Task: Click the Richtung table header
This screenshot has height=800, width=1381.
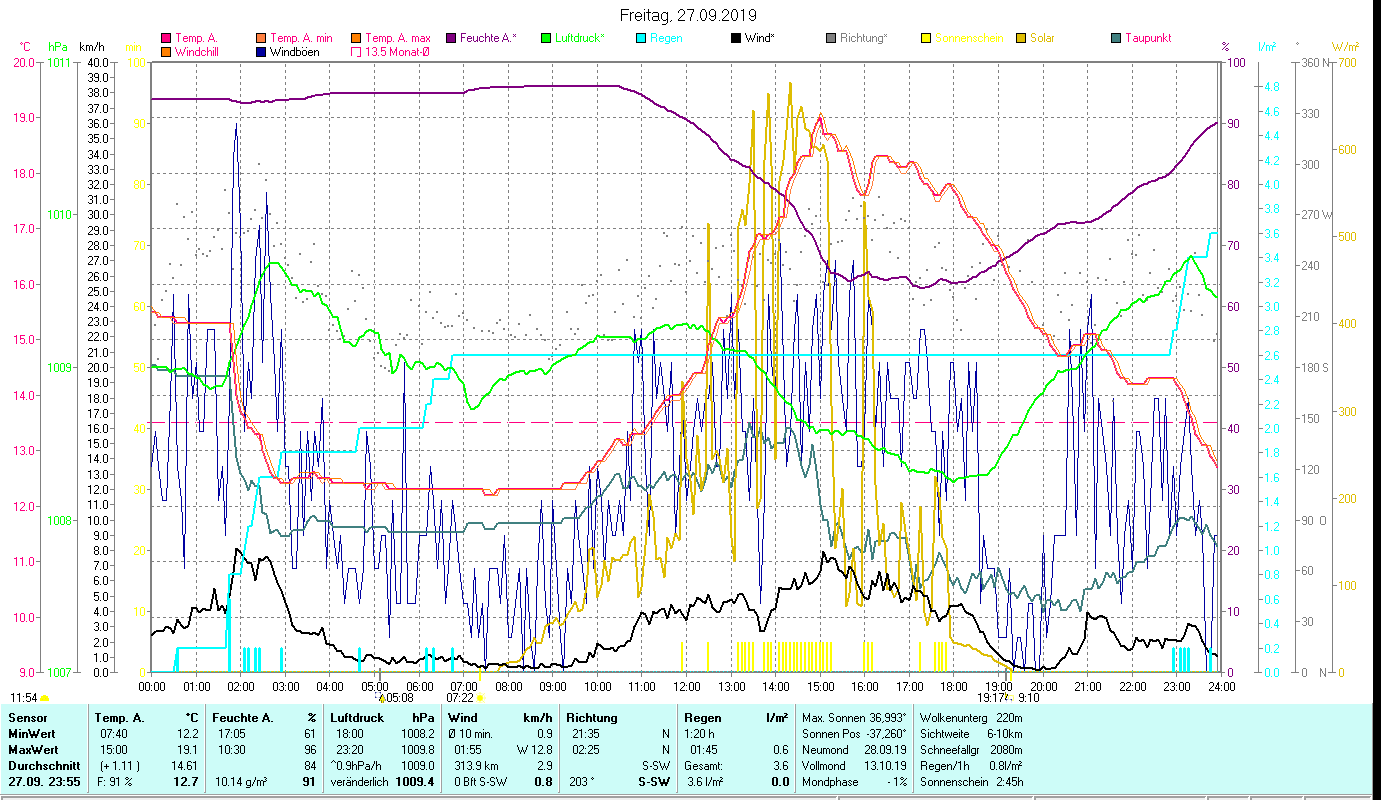Action: 592,718
